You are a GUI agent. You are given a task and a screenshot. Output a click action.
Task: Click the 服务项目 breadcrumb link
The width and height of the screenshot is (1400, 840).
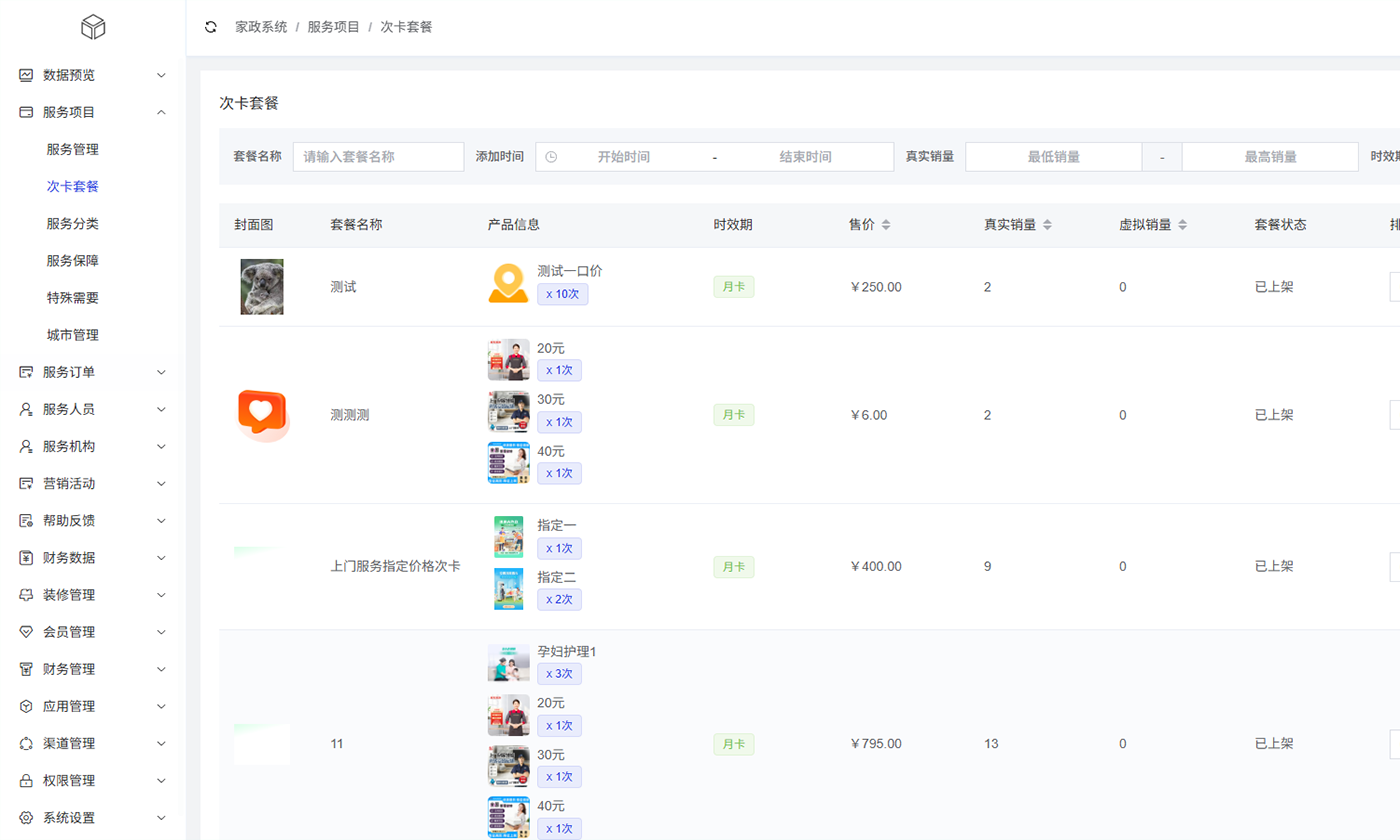333,27
